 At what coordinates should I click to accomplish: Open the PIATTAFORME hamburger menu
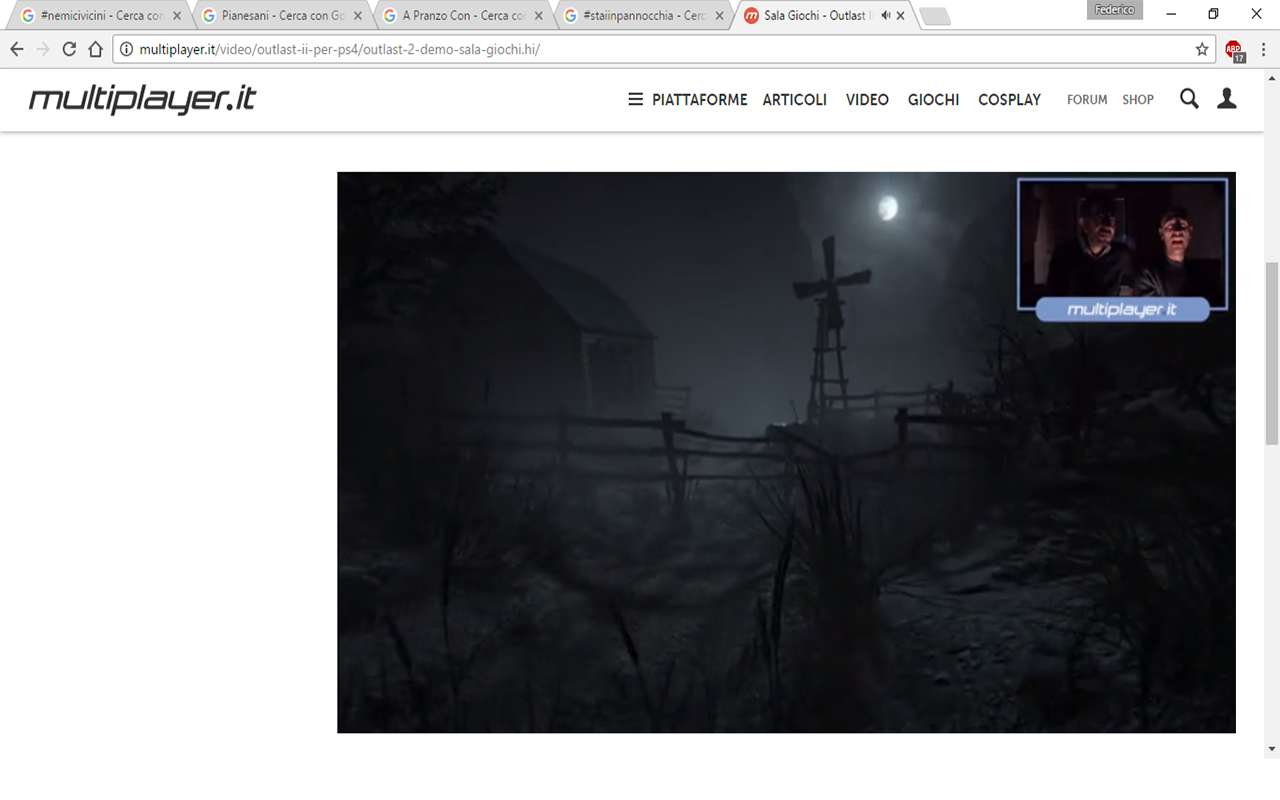688,100
